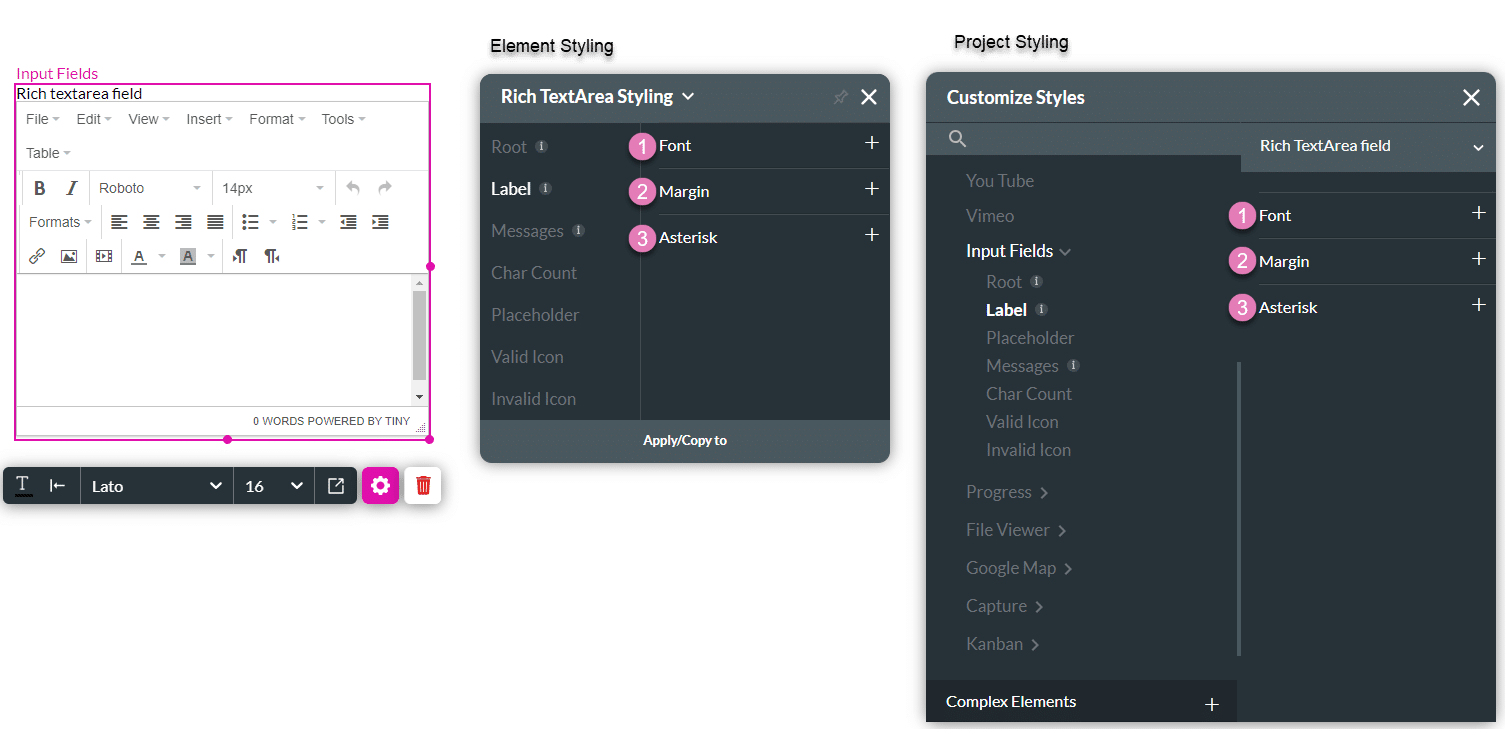Click the open-in-new-window icon in the toolbar
Viewport: 1505px width, 729px height.
(x=336, y=486)
